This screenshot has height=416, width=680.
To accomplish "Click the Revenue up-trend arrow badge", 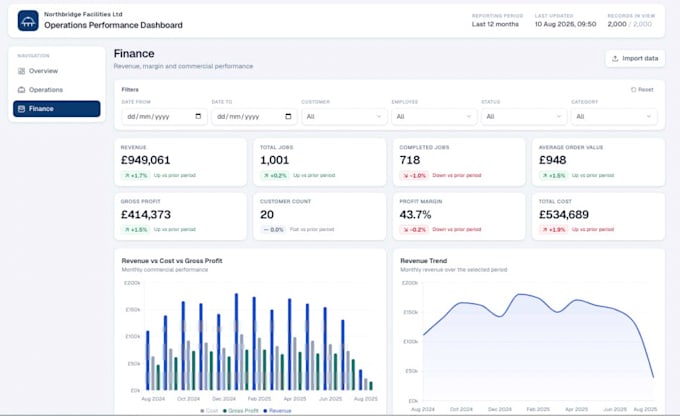I will pyautogui.click(x=136, y=175).
